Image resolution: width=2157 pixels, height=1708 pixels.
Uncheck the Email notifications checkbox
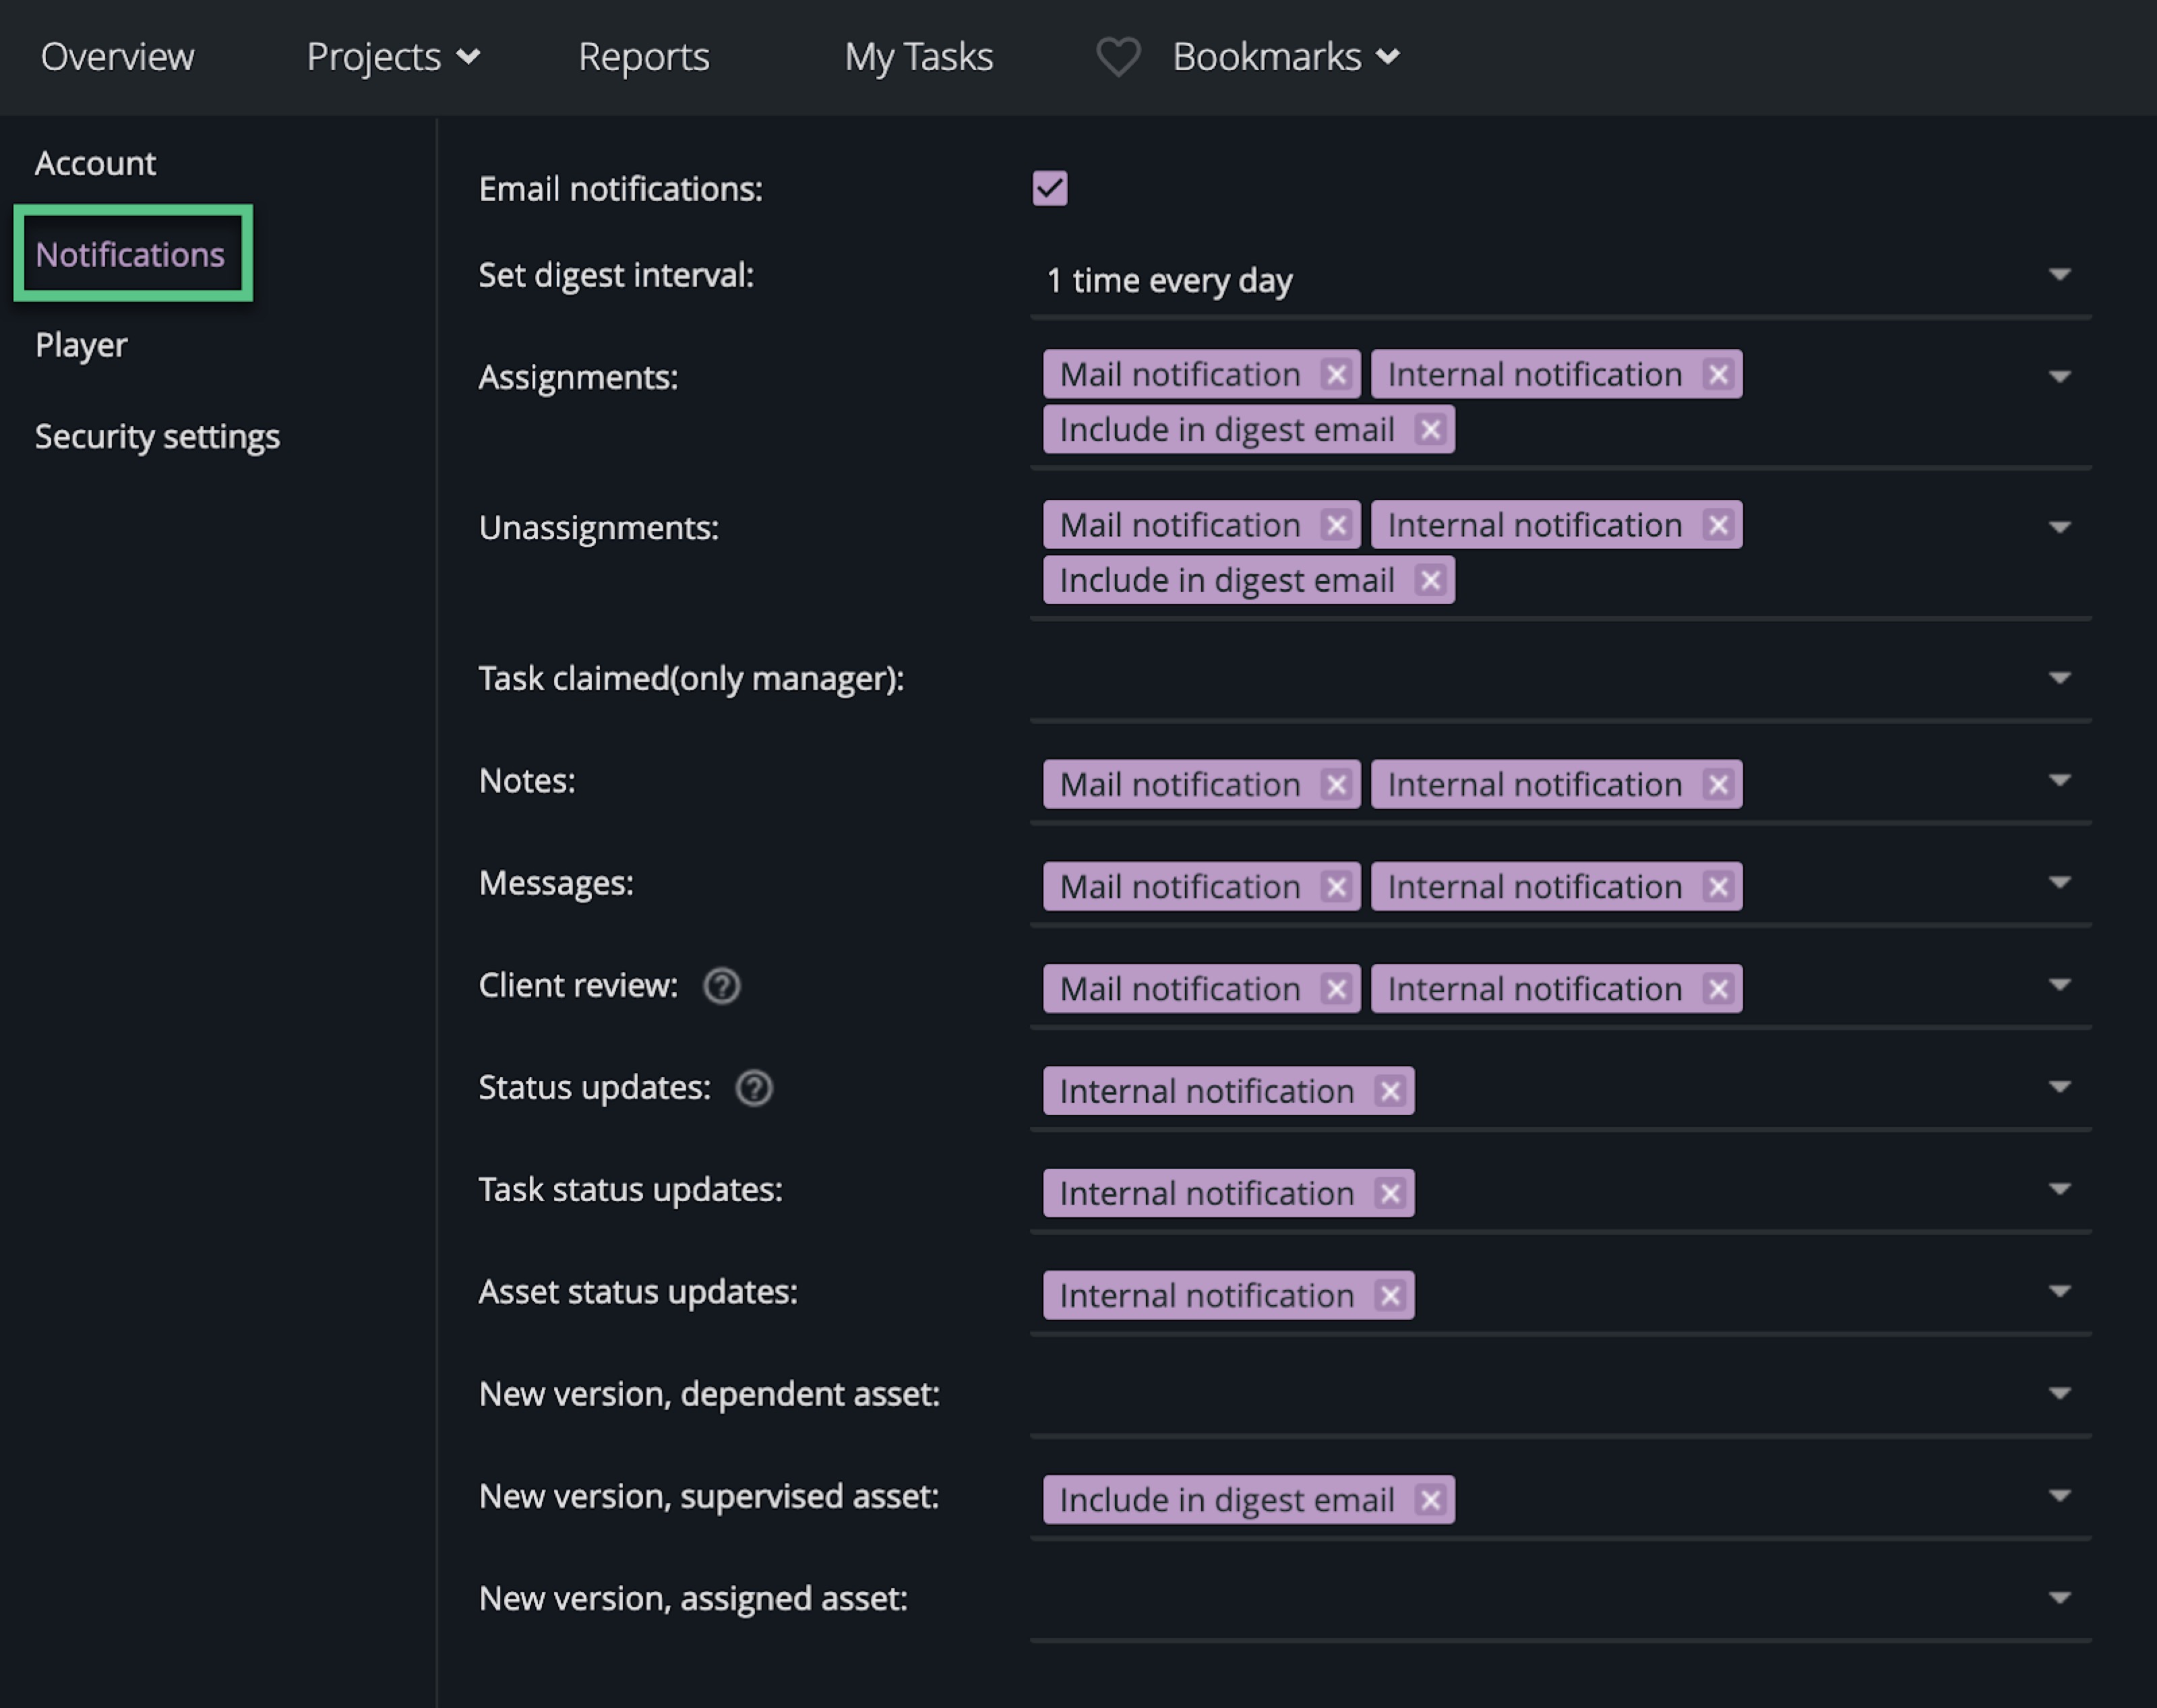click(1049, 188)
